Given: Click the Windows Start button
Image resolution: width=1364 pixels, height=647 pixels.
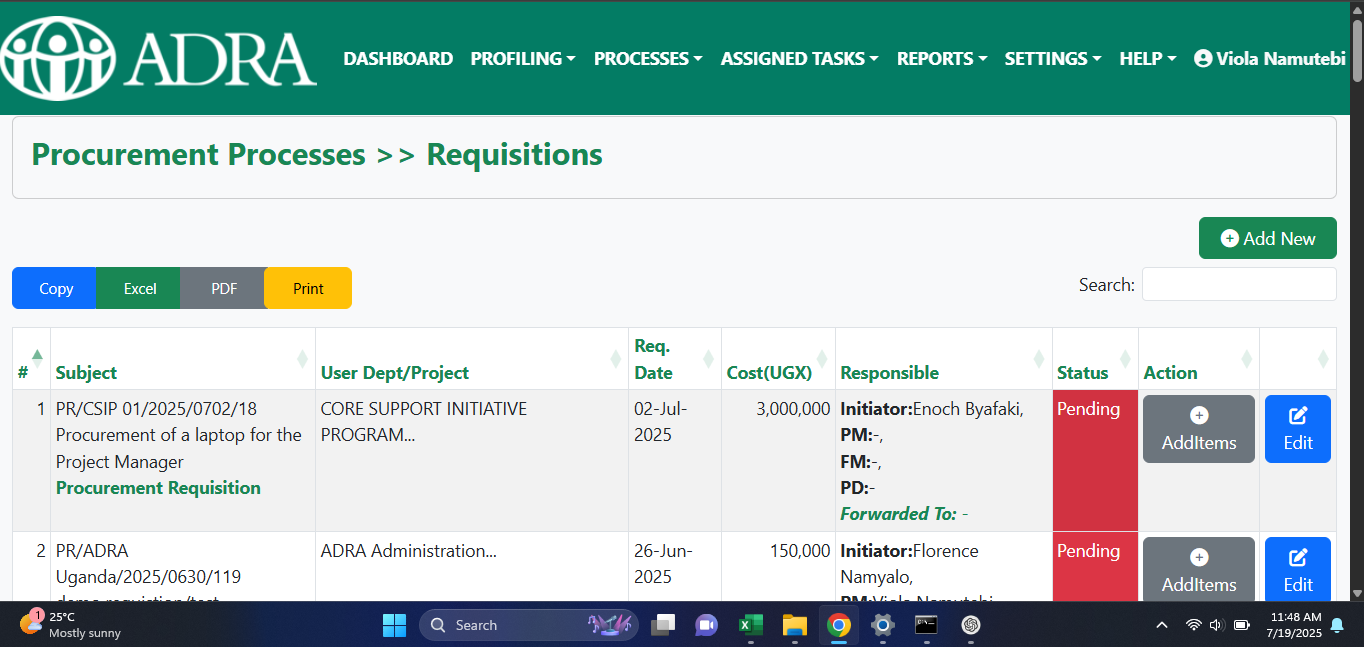Looking at the screenshot, I should [x=394, y=625].
